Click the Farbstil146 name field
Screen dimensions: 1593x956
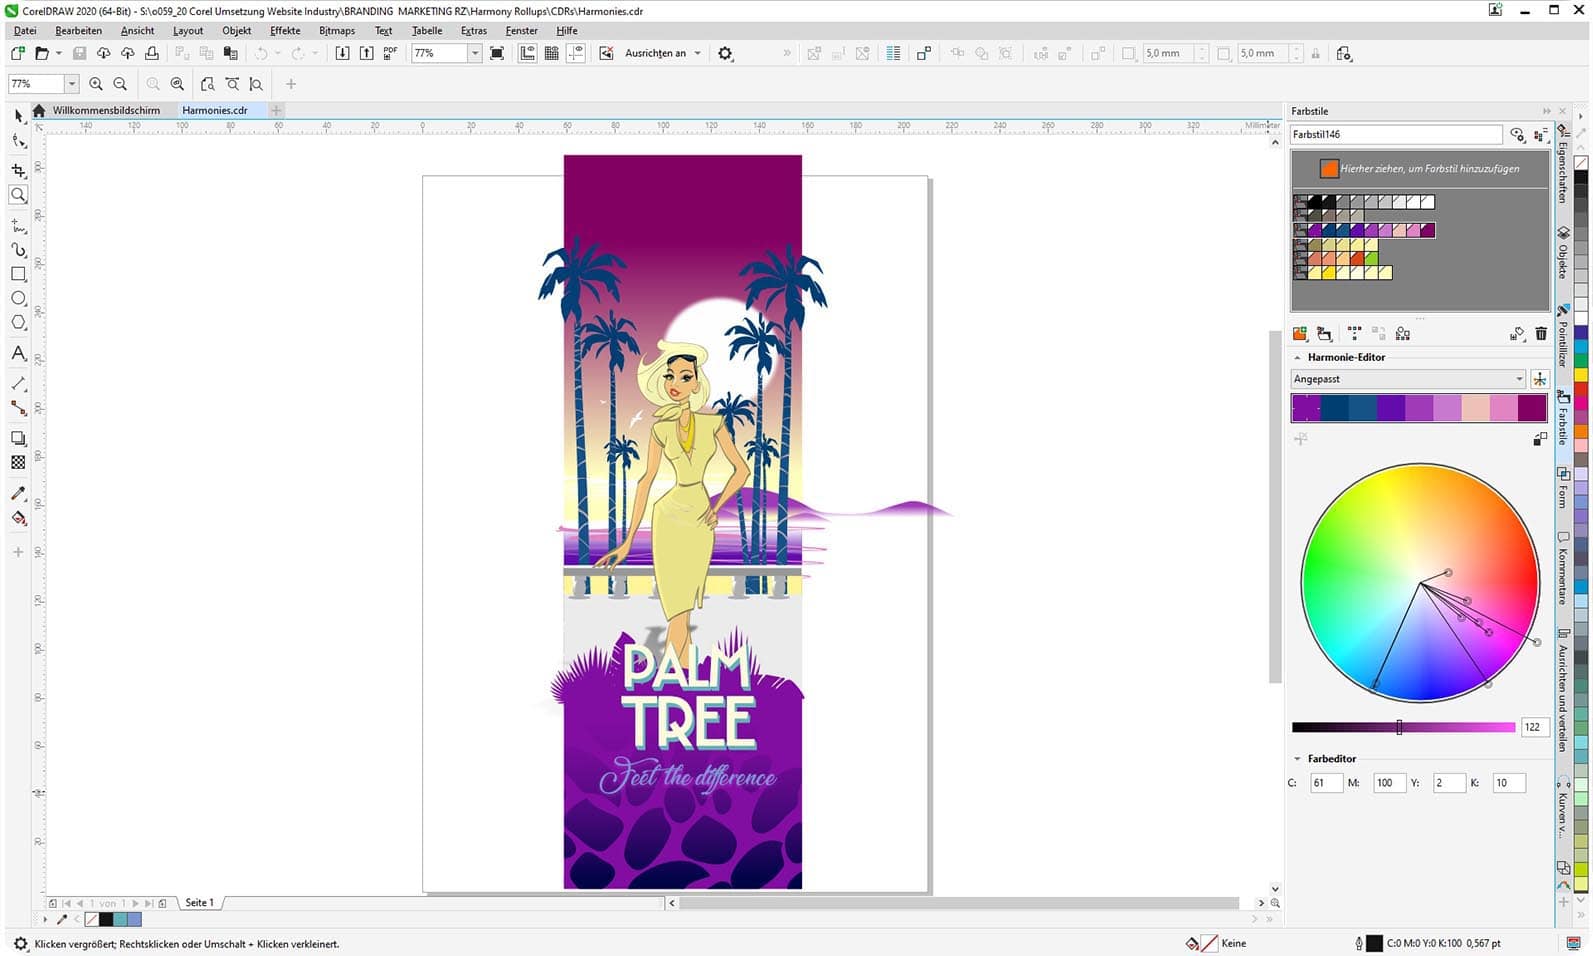[1395, 134]
